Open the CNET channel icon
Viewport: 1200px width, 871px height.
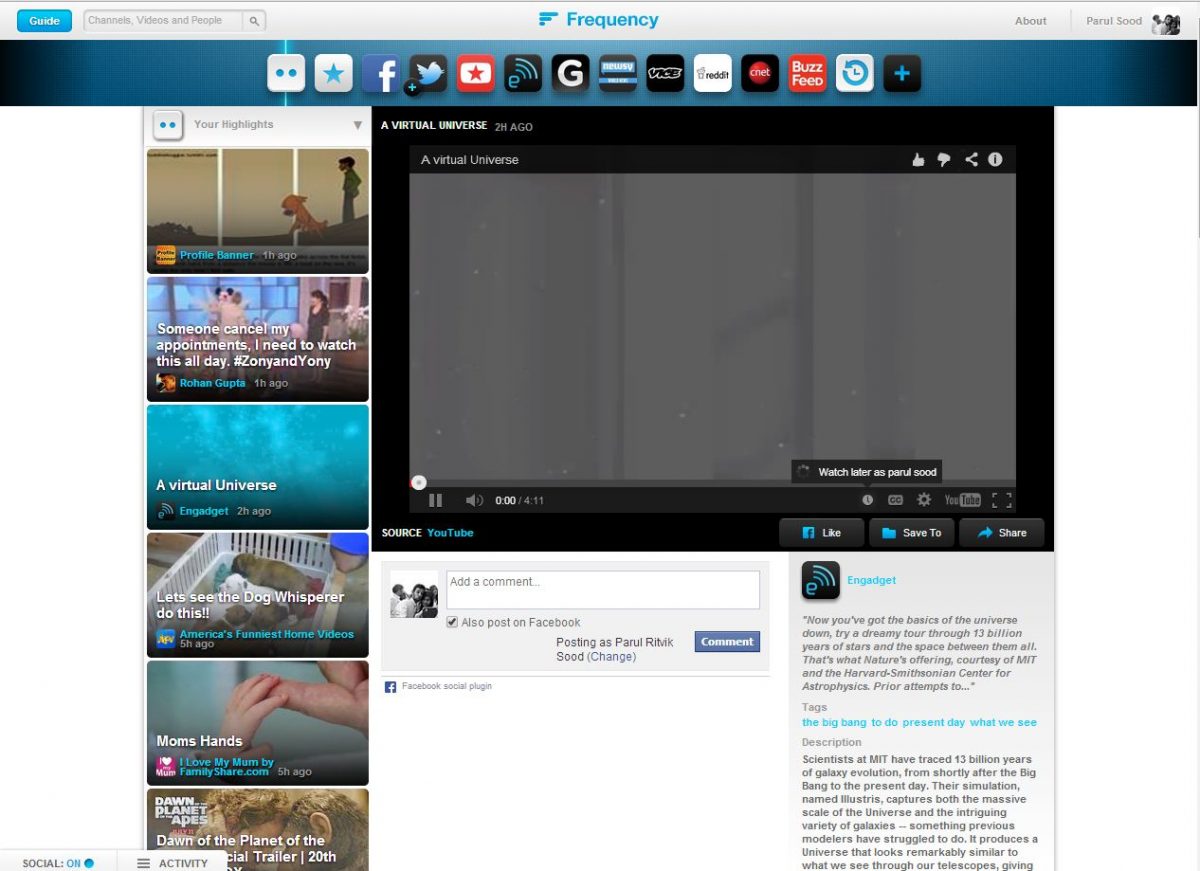[x=760, y=73]
